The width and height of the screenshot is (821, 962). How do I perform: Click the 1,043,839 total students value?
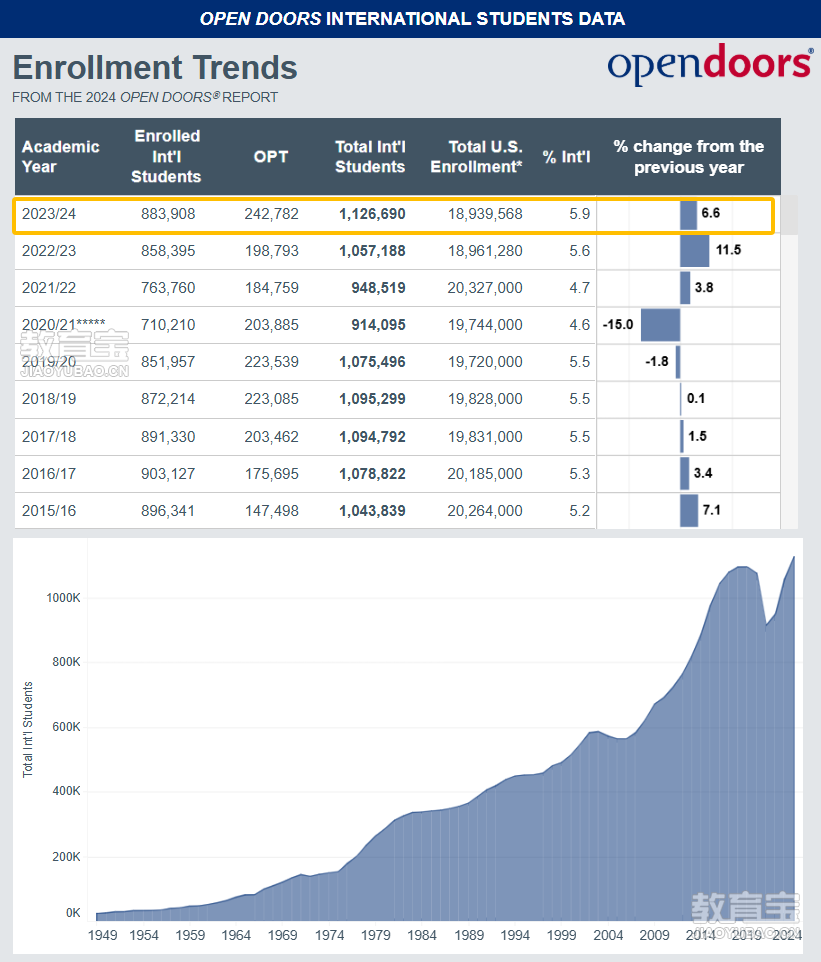372,510
